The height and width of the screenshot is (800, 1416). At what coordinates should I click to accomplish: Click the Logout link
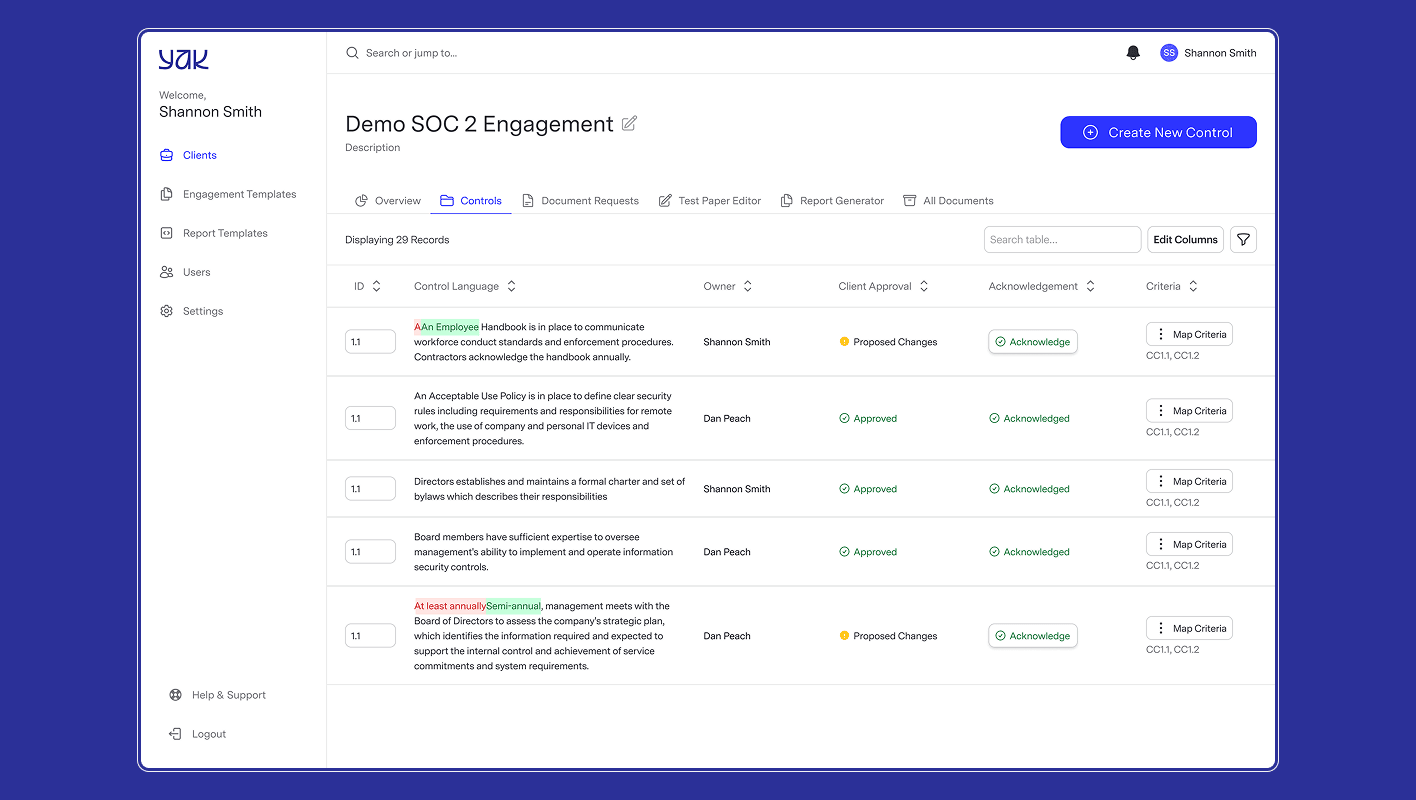(198, 734)
